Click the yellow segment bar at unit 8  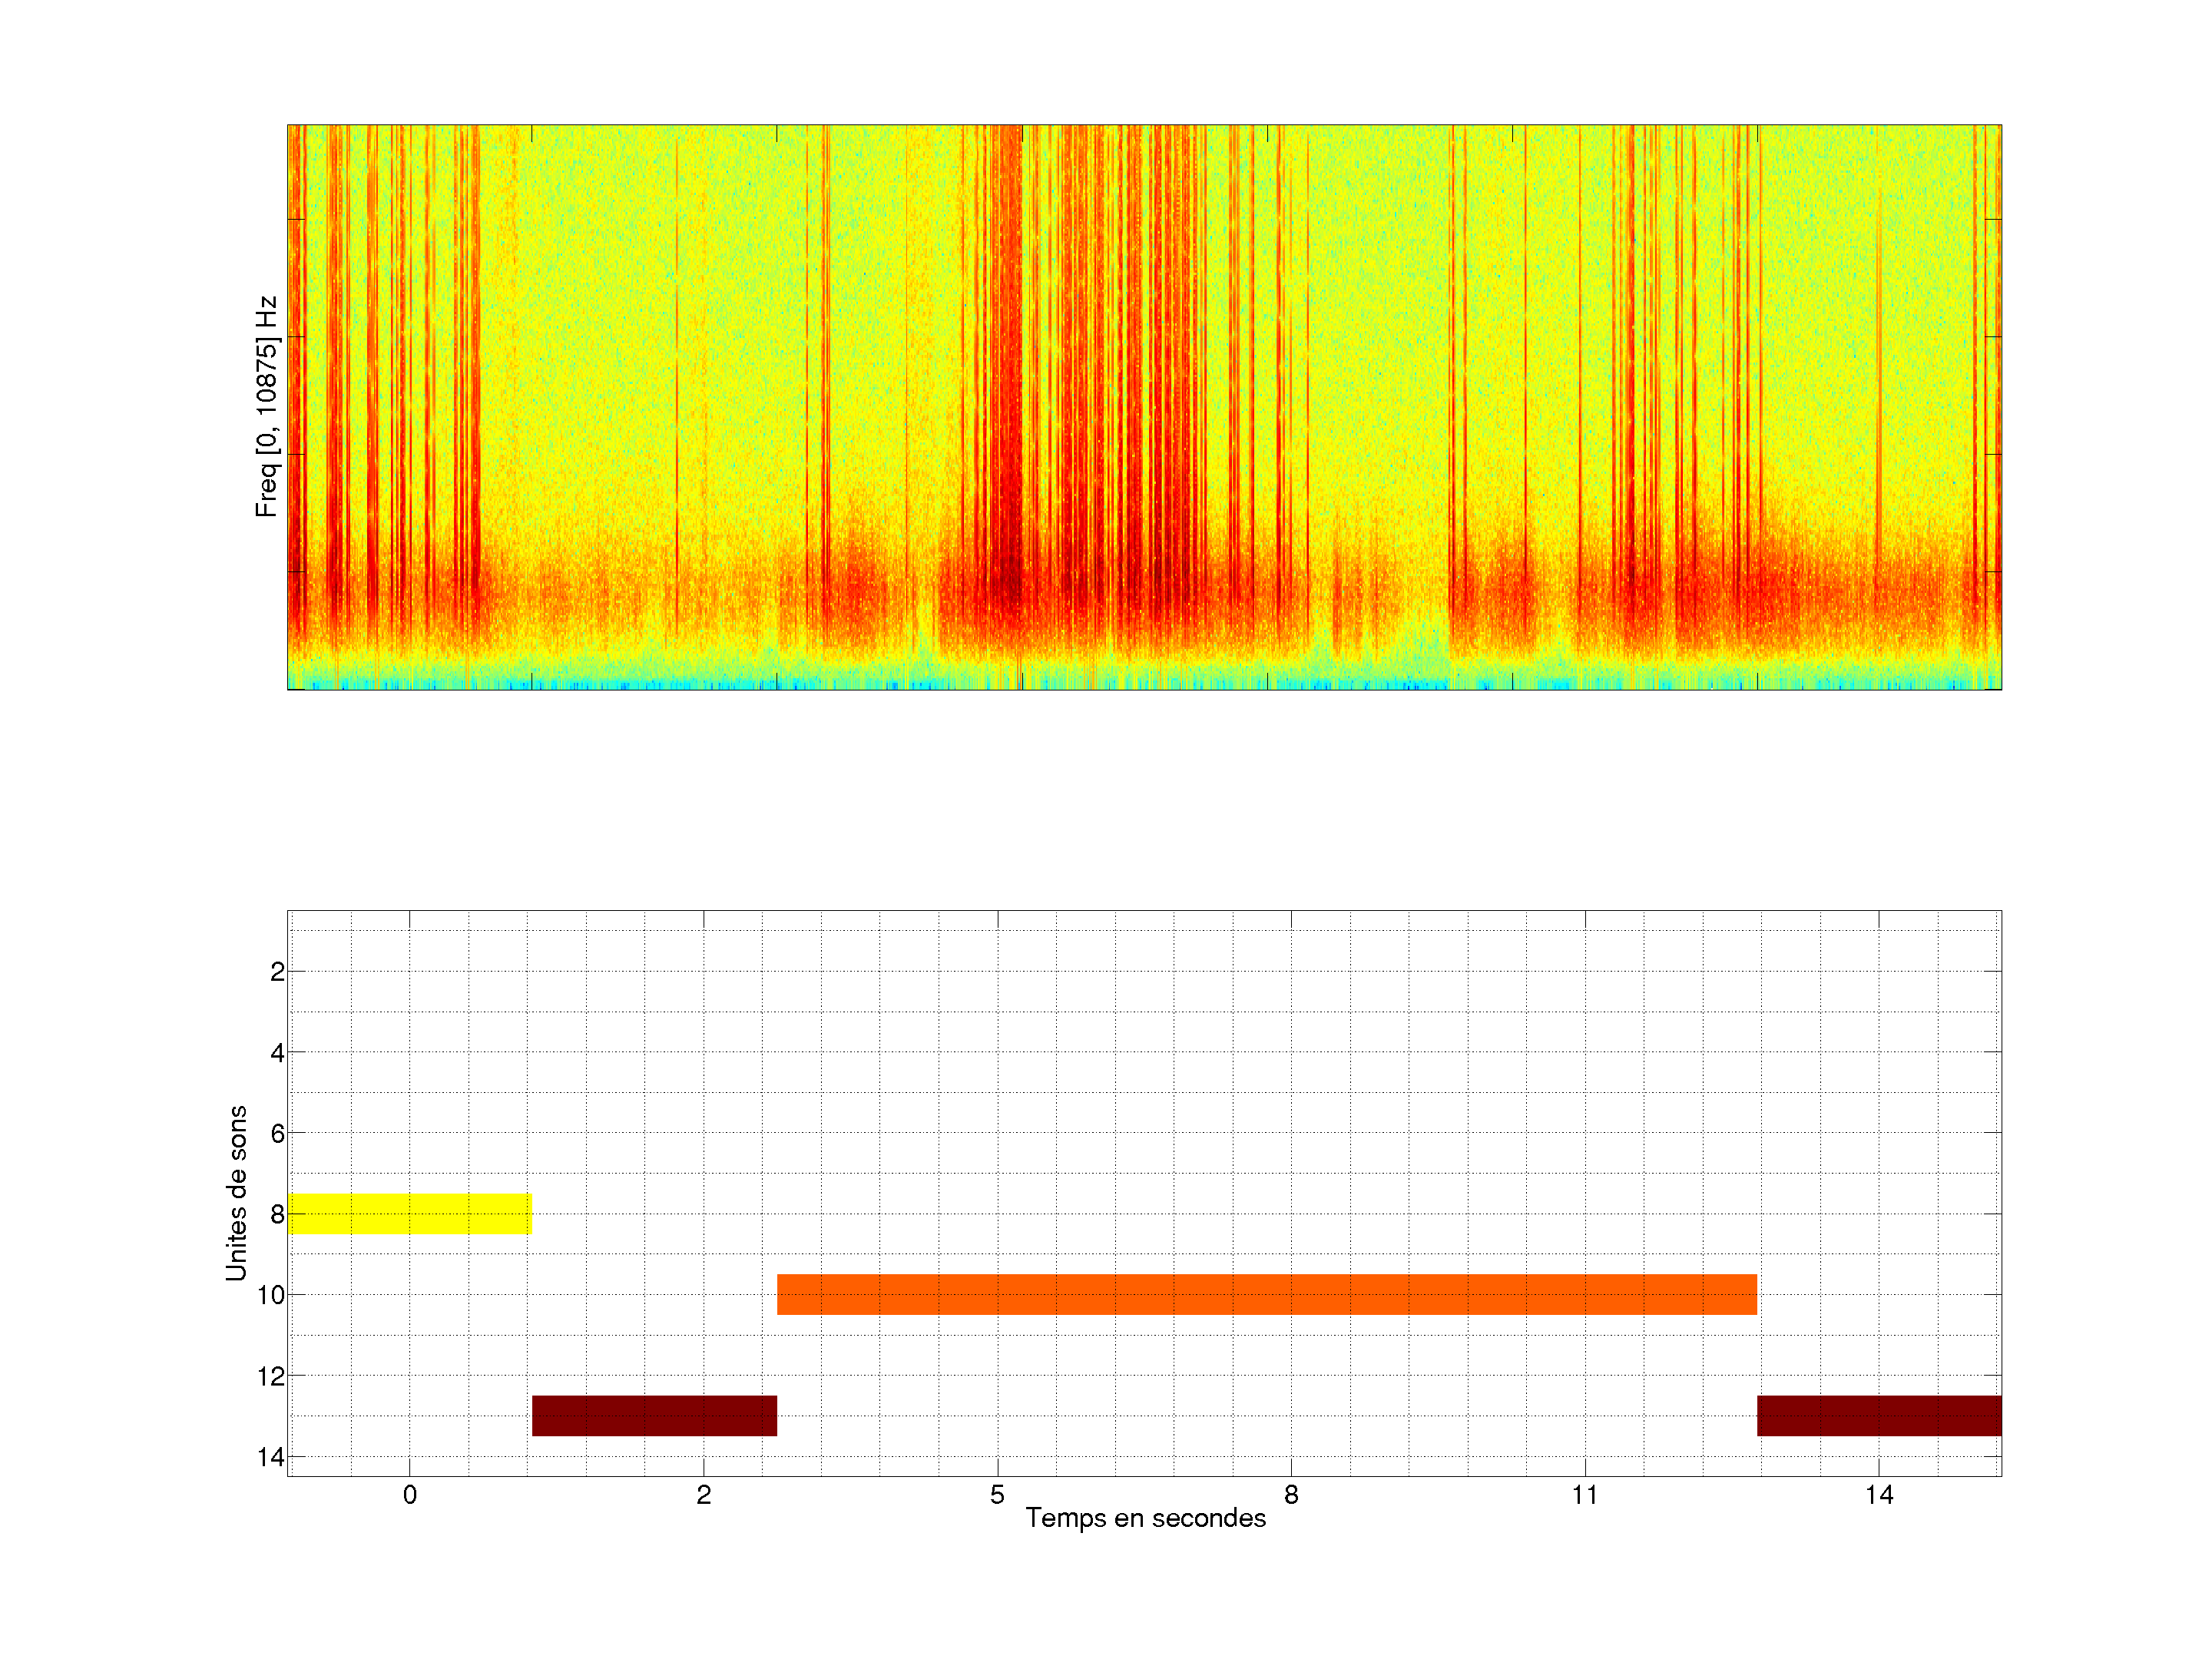410,1213
